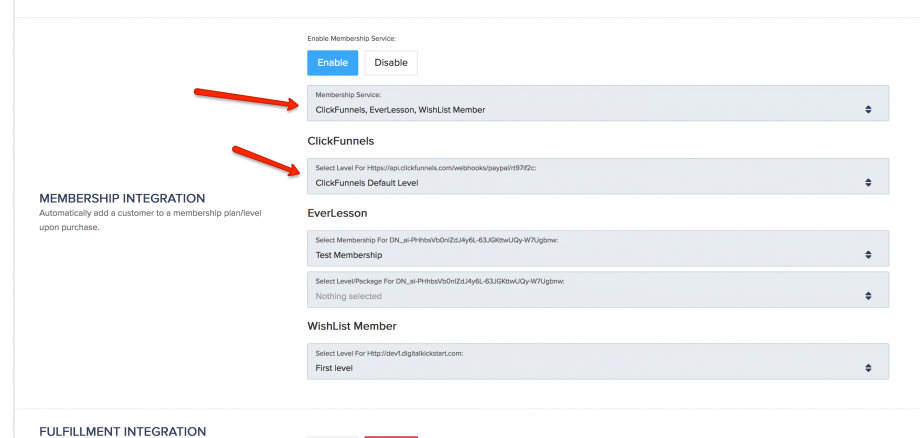Image resolution: width=920 pixels, height=438 pixels.
Task: Open the WishList Member First level dropdown
Action: pos(598,361)
